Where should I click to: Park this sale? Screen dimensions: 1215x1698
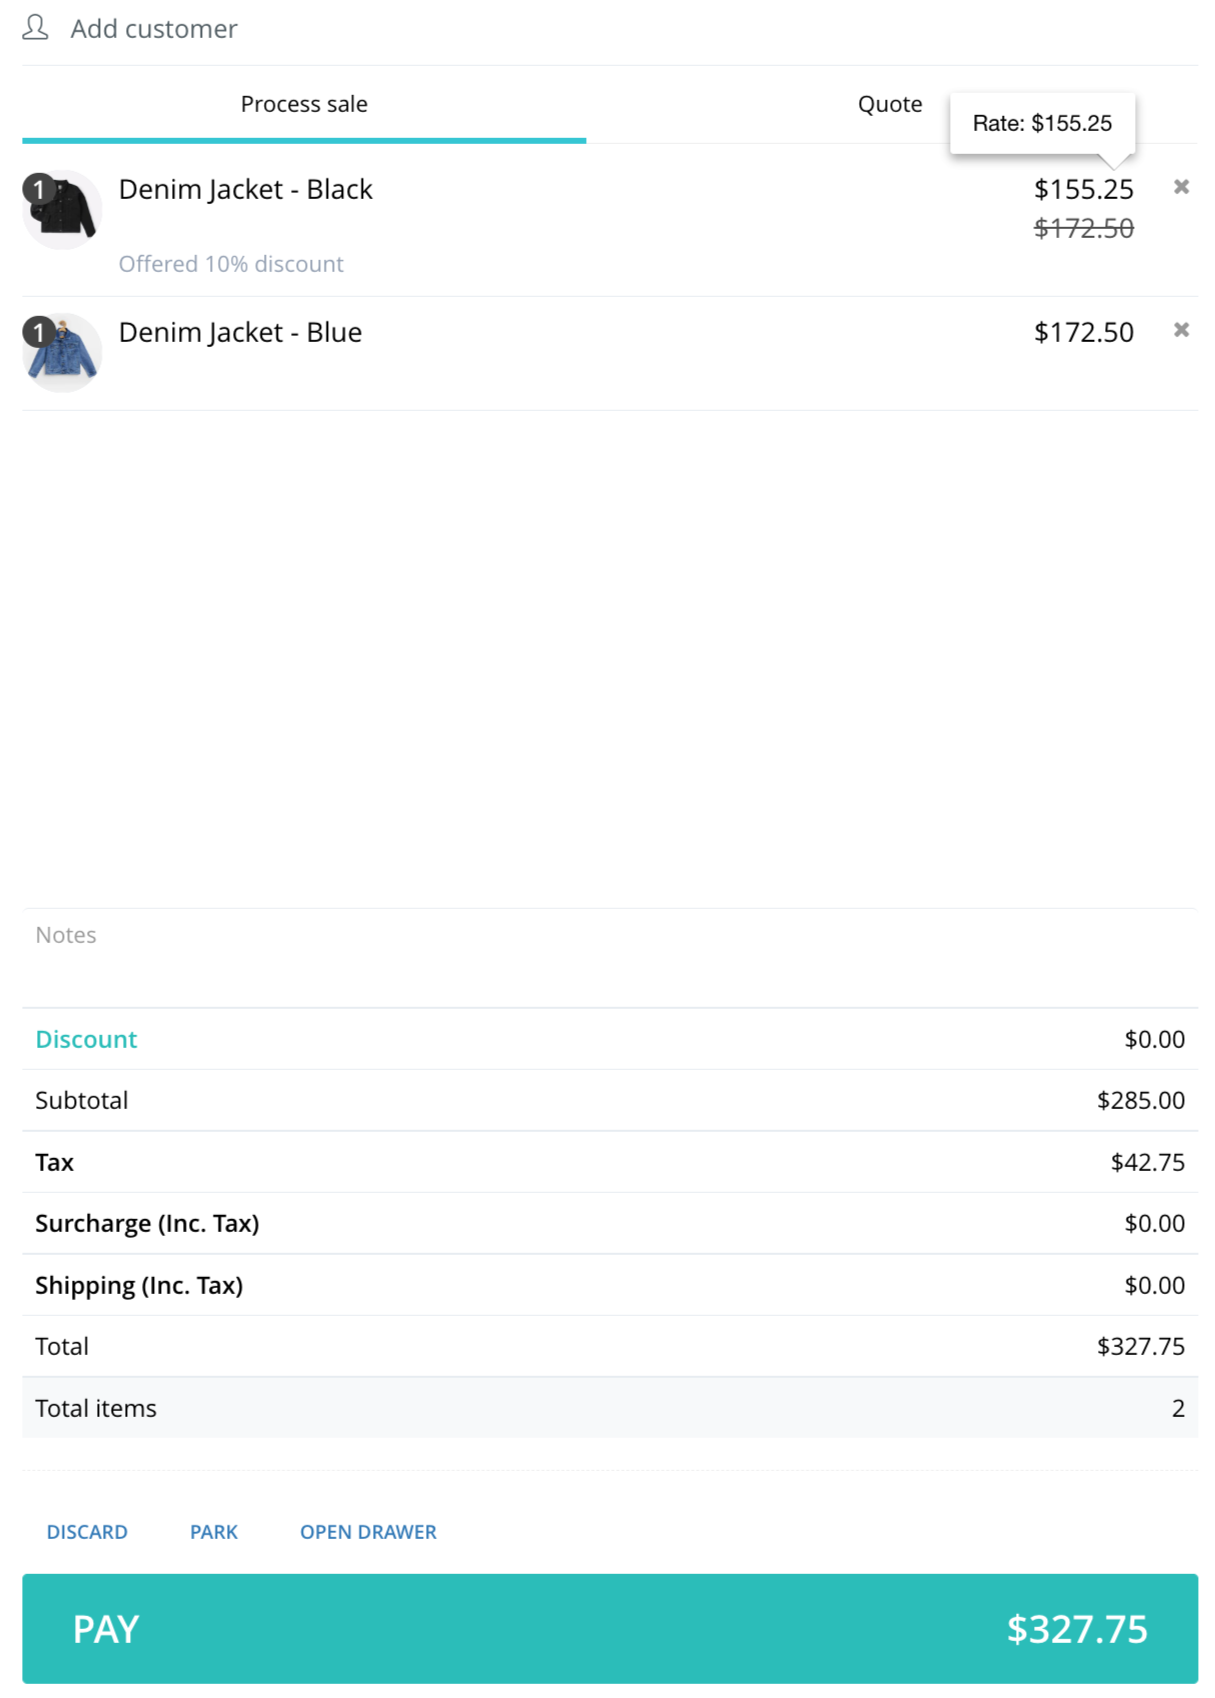point(214,1532)
